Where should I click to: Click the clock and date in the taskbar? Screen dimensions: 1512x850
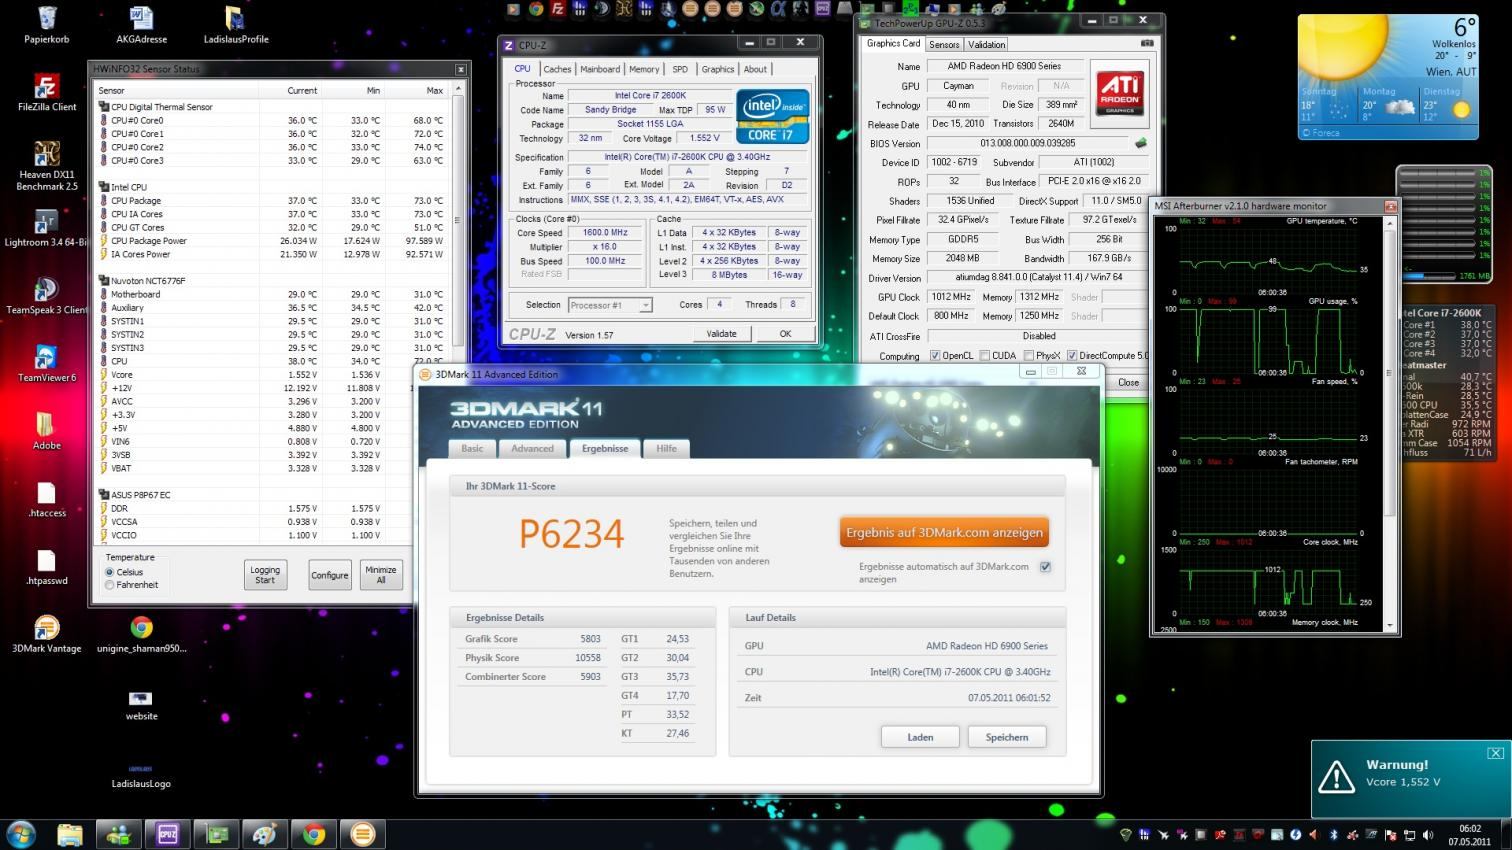tap(1469, 835)
